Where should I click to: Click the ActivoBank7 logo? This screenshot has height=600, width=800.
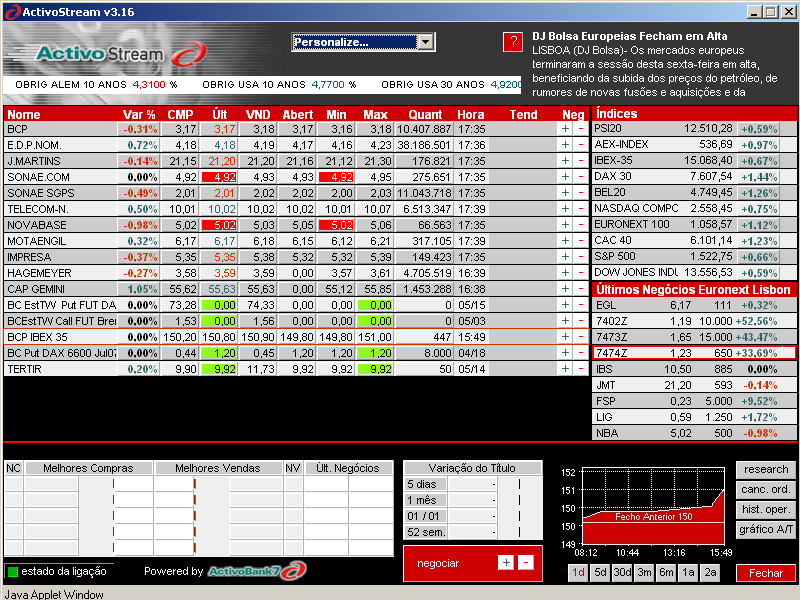[x=257, y=571]
